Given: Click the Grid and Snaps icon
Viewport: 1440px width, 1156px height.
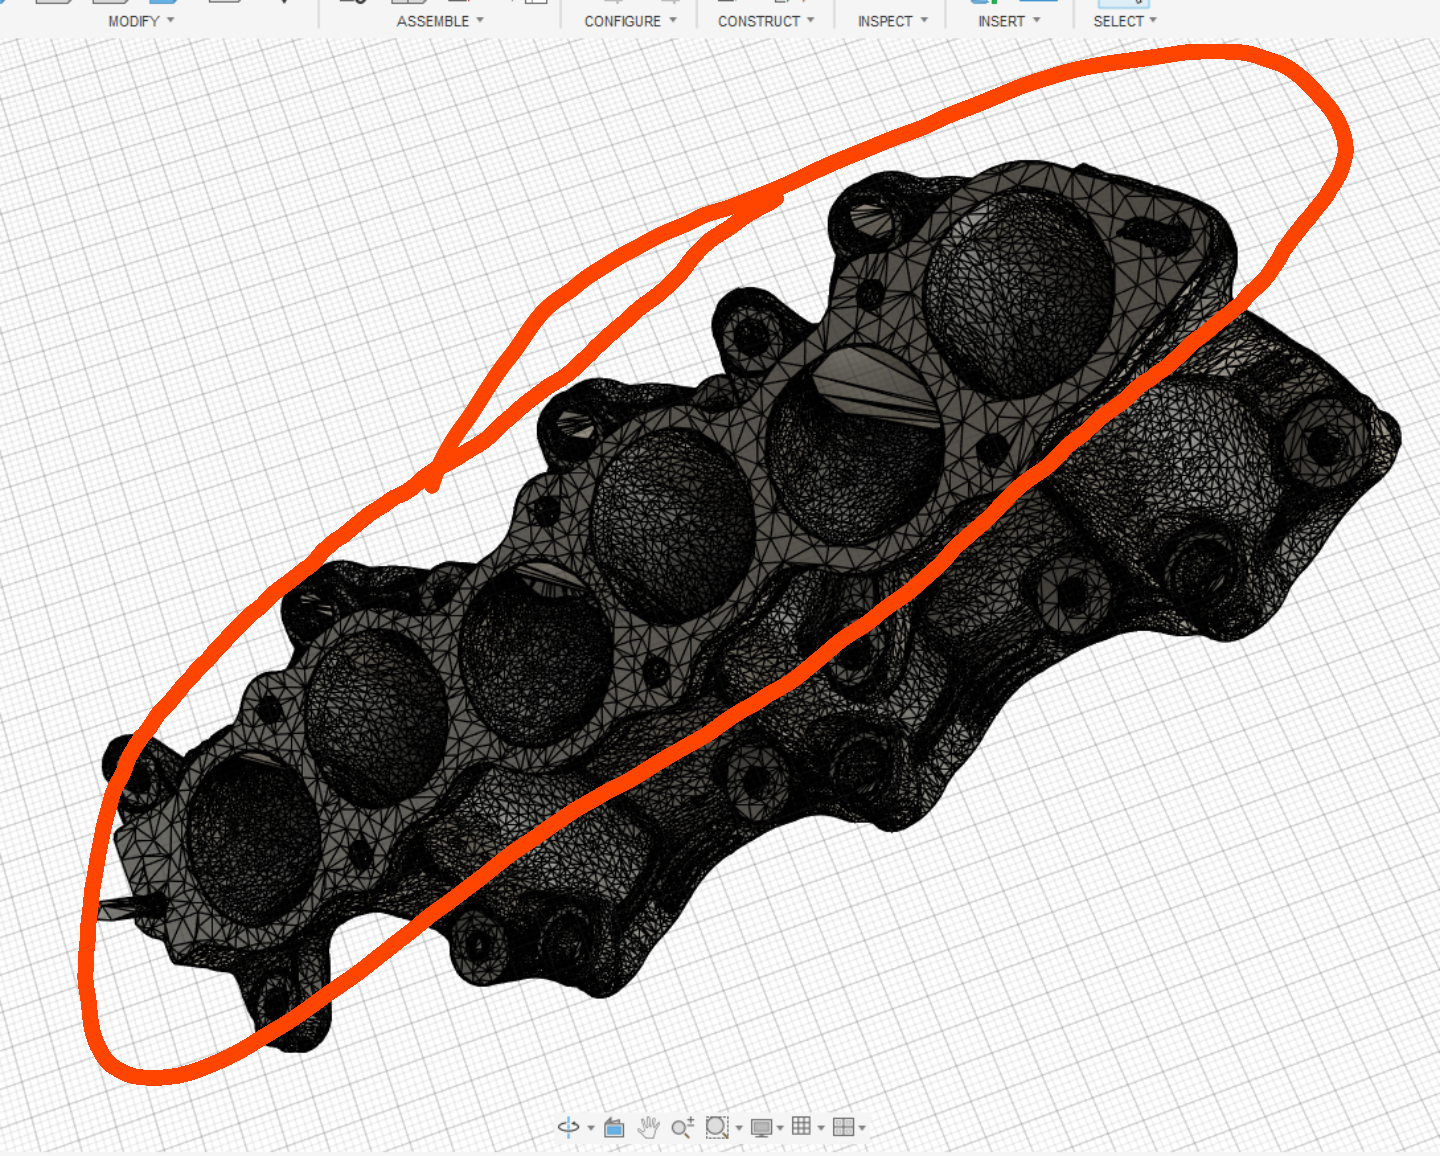Looking at the screenshot, I should point(801,1127).
